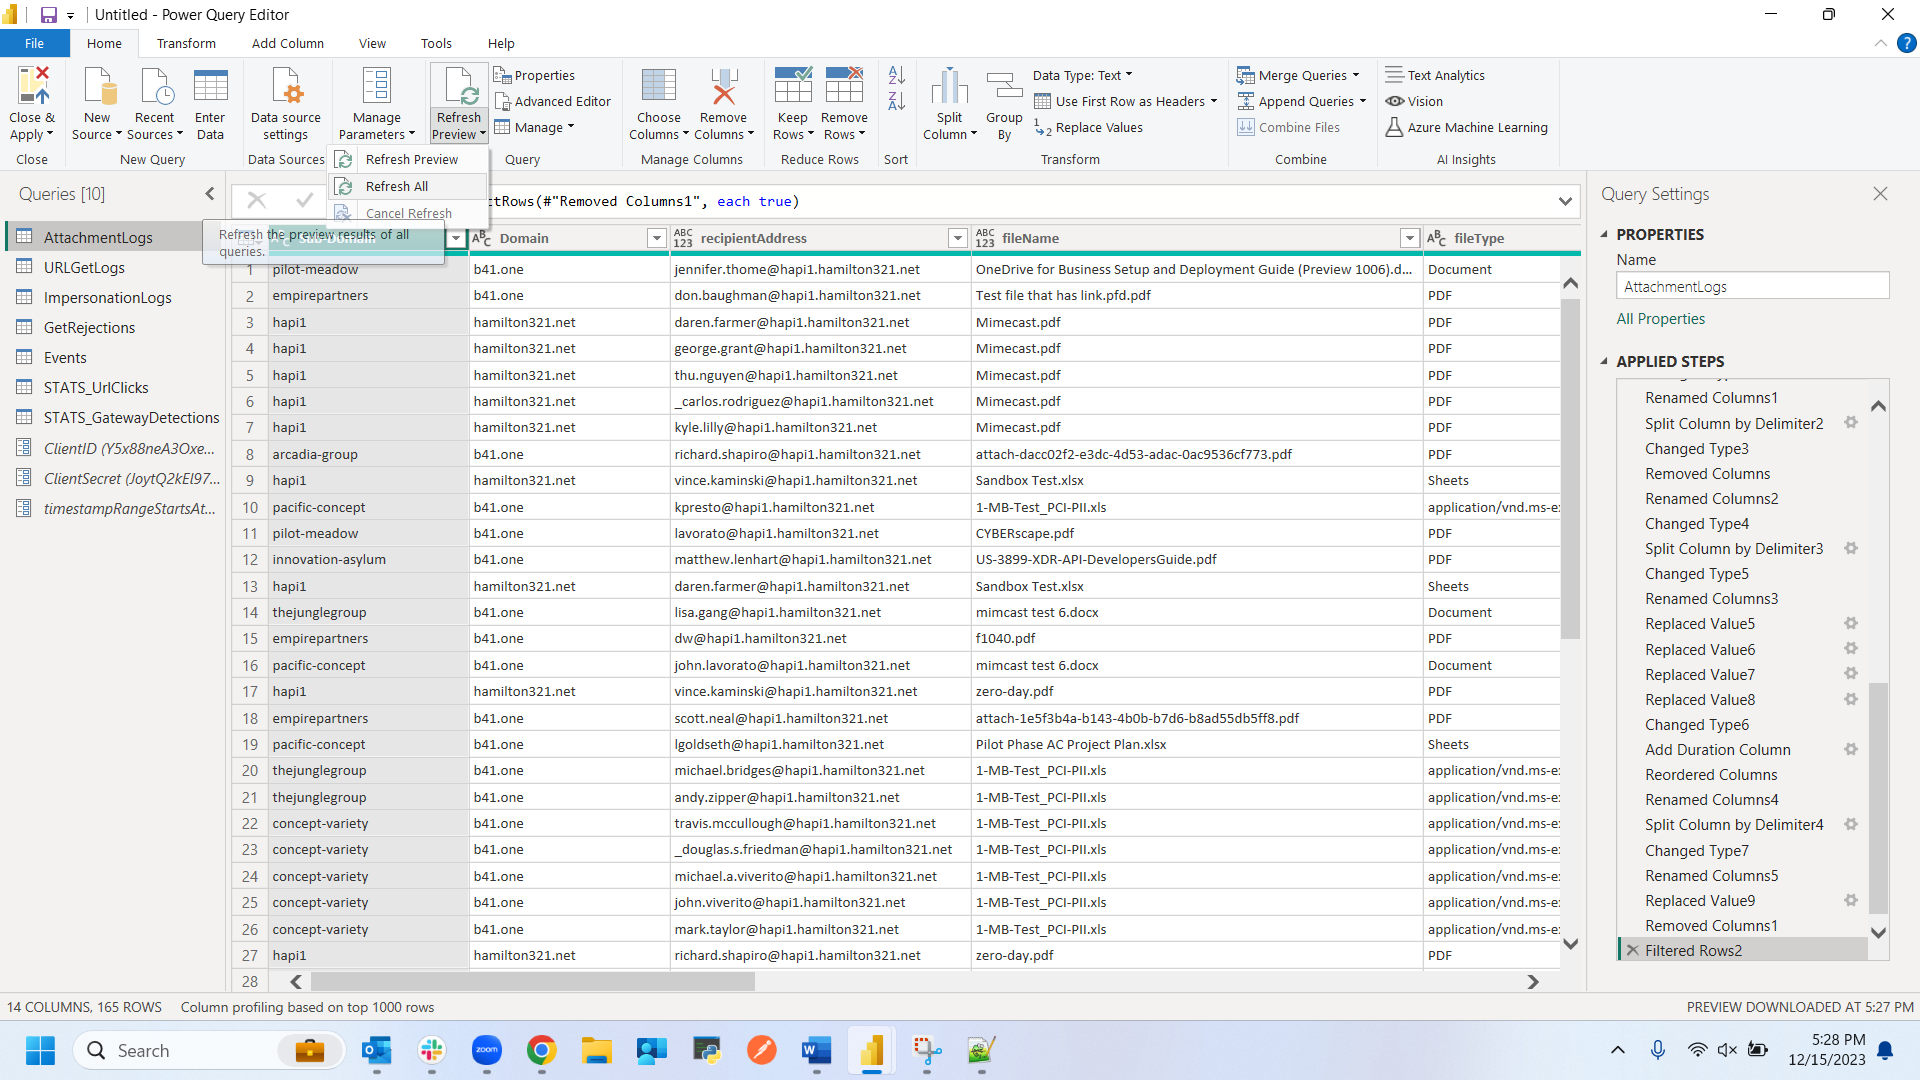Select Refresh All from the dropdown menu
This screenshot has width=1920, height=1080.
(397, 186)
